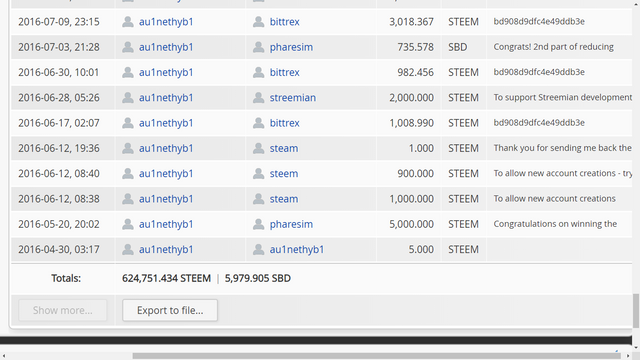Image resolution: width=640 pixels, height=360 pixels.
Task: Click the Export to file button
Action: 170,310
